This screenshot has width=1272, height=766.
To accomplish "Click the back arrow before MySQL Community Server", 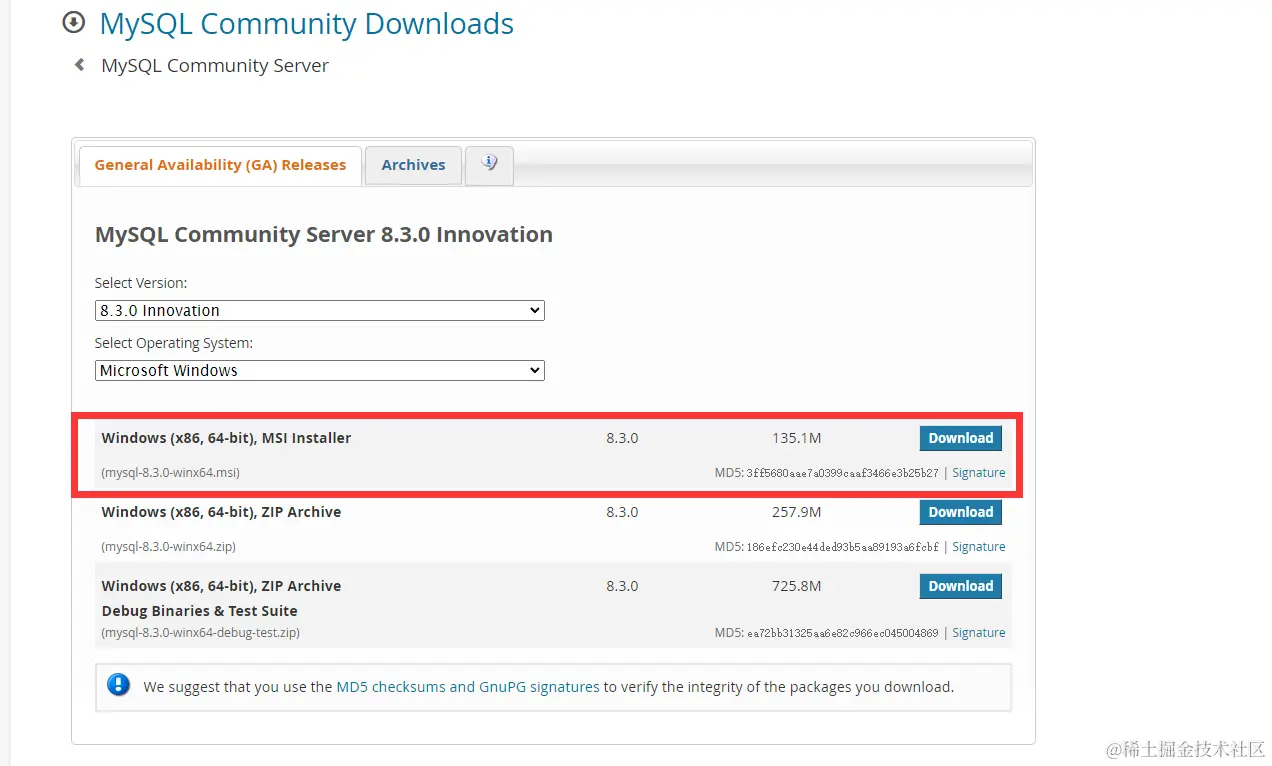I will click(79, 65).
